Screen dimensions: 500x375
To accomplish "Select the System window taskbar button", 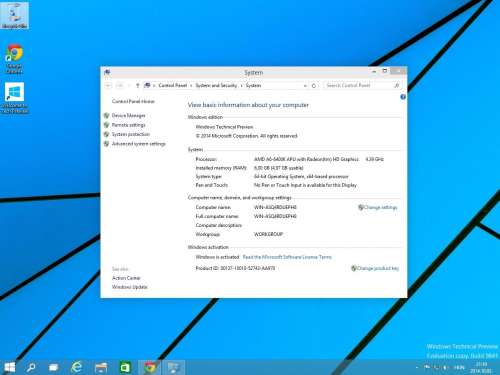I will [173, 367].
